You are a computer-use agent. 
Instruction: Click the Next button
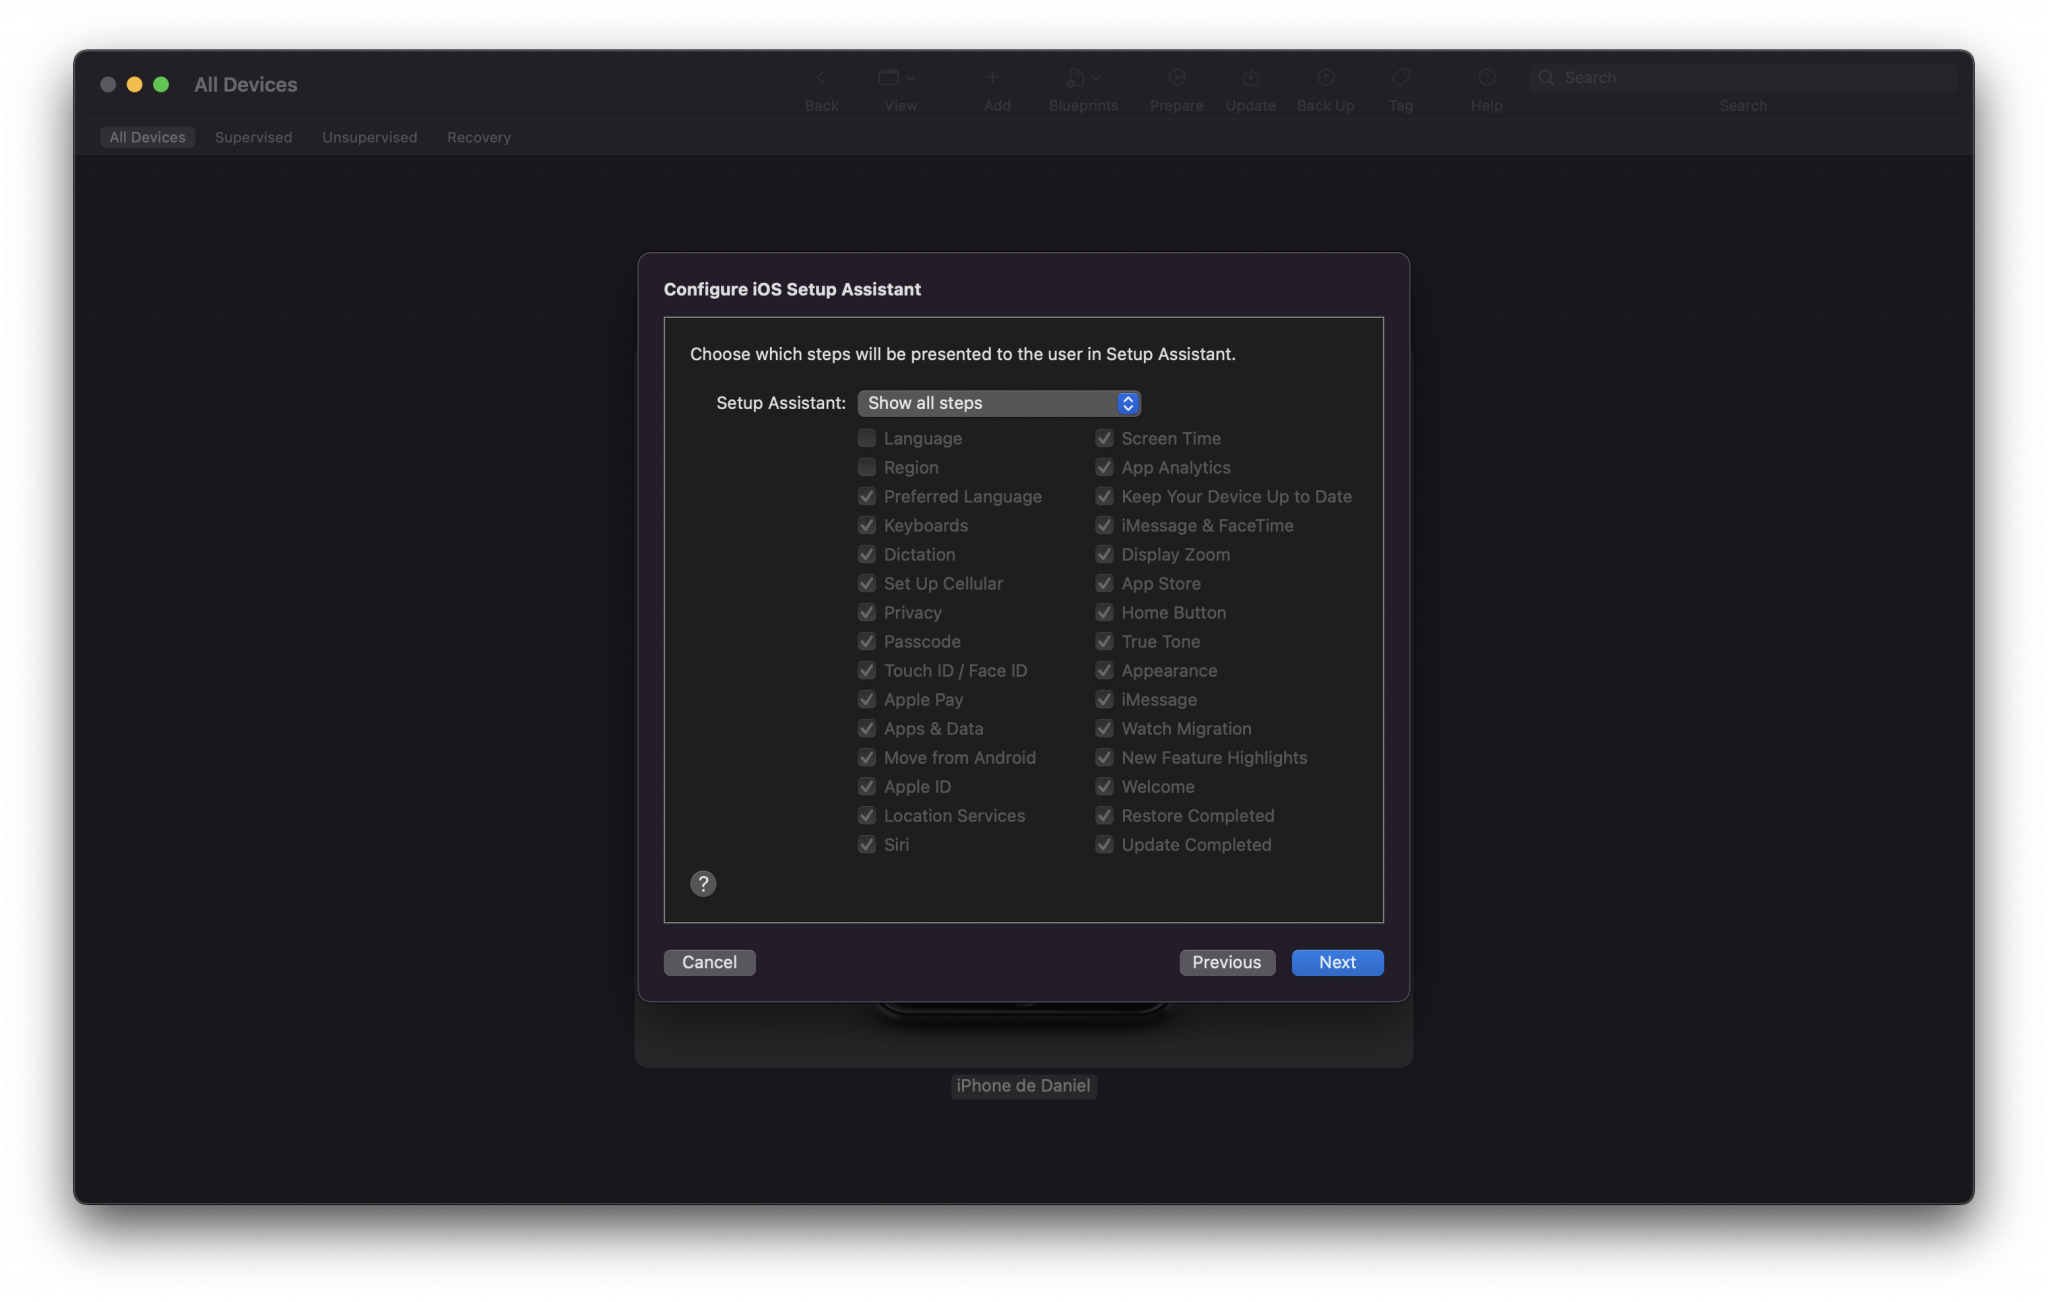[1337, 962]
